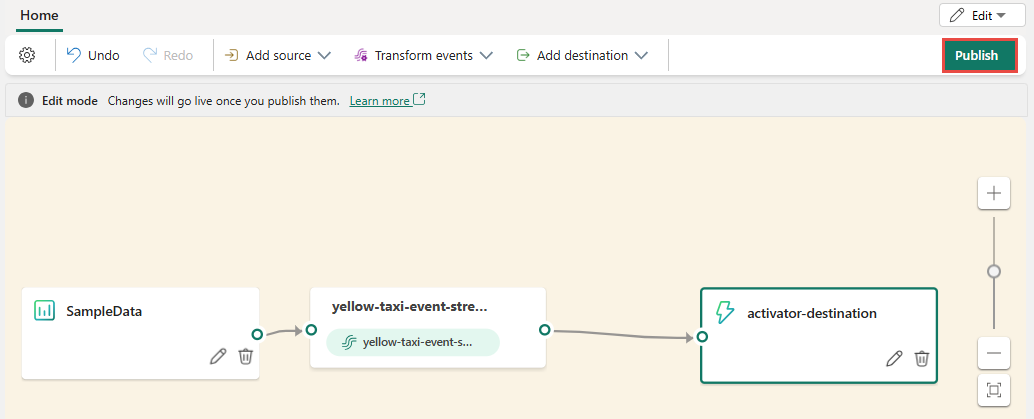The width and height of the screenshot is (1034, 419).
Task: Edit the SampleData source node
Action: coord(218,356)
